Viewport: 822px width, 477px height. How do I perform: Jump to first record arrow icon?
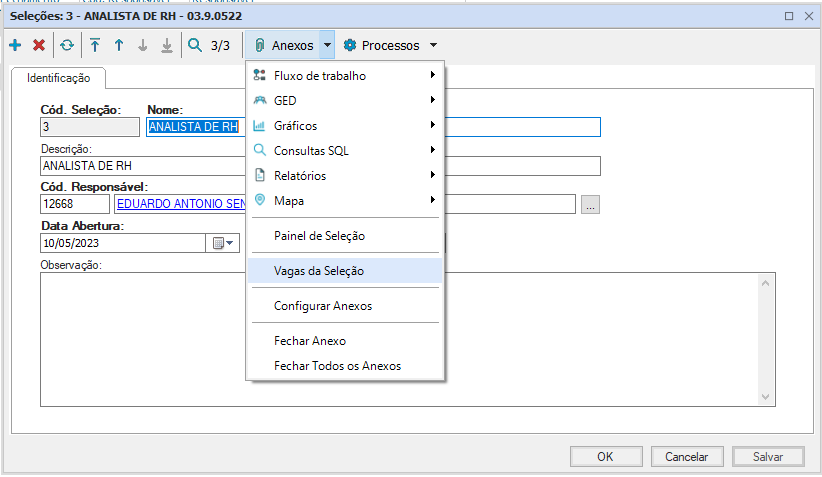click(95, 45)
